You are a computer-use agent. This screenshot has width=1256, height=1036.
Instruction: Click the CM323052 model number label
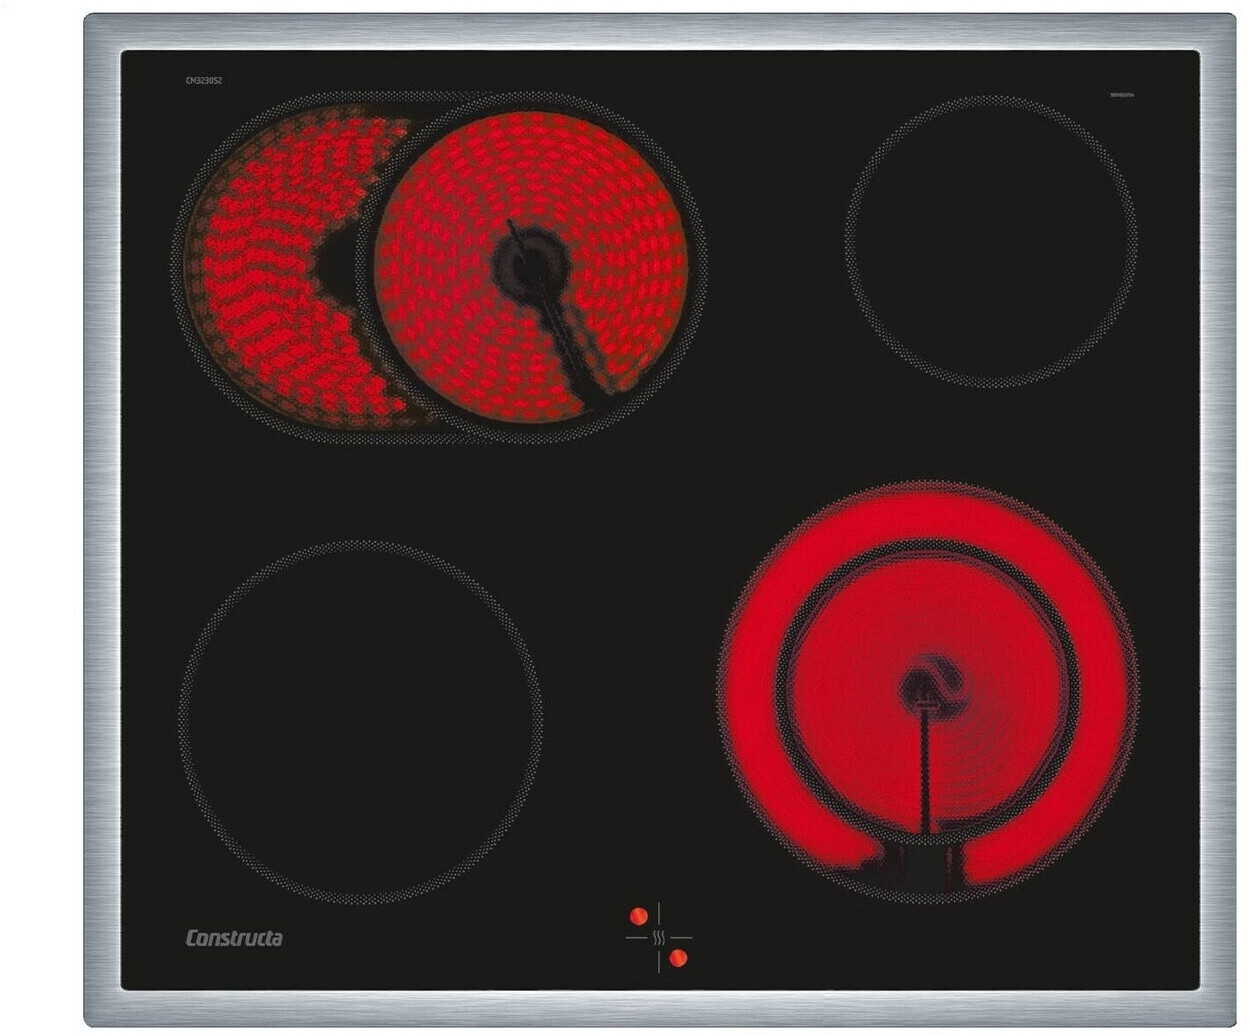(203, 79)
